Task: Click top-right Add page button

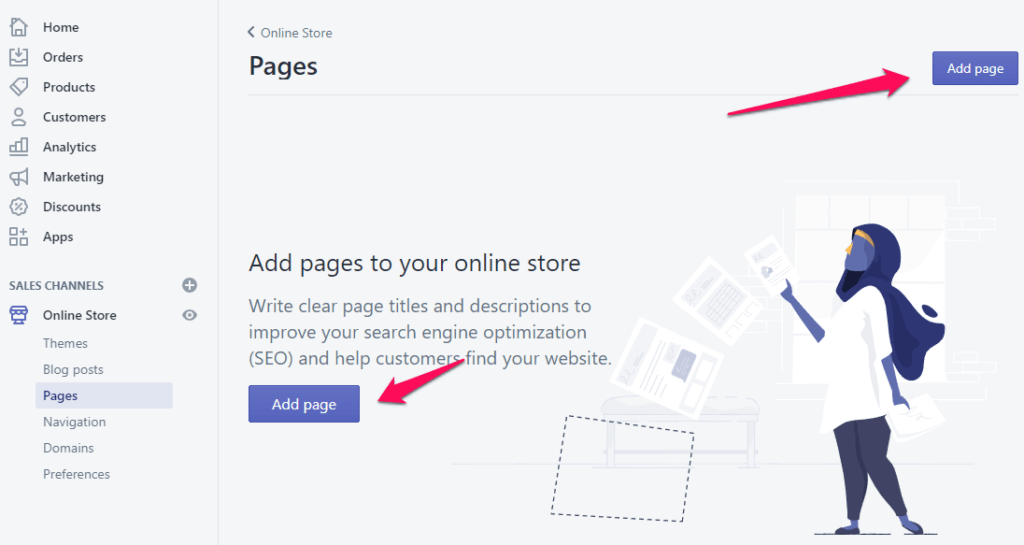Action: tap(974, 68)
